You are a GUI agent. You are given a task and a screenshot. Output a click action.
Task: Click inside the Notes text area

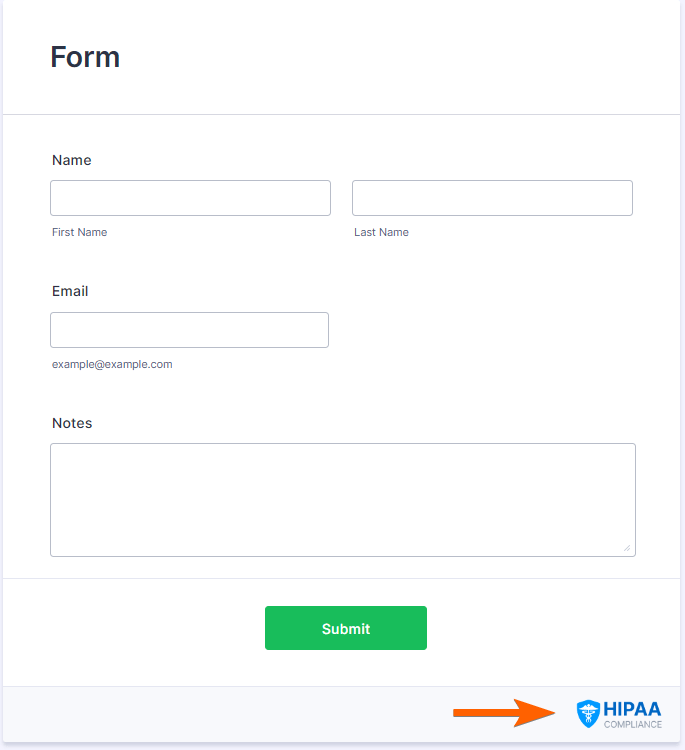point(342,499)
